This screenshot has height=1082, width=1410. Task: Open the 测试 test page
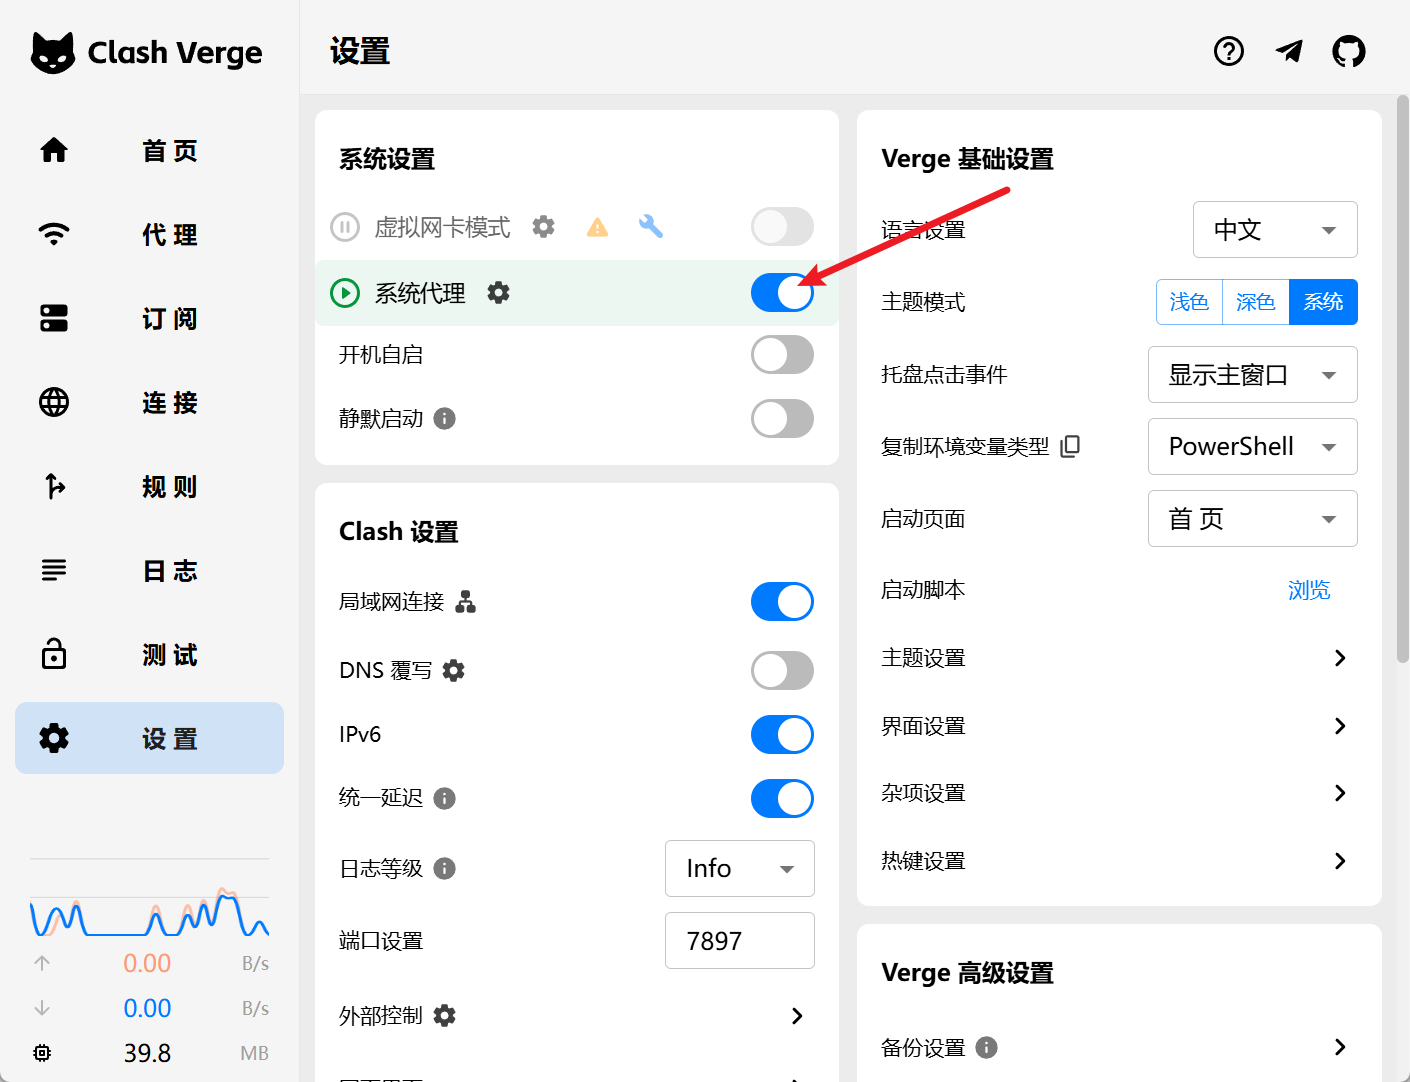point(149,654)
